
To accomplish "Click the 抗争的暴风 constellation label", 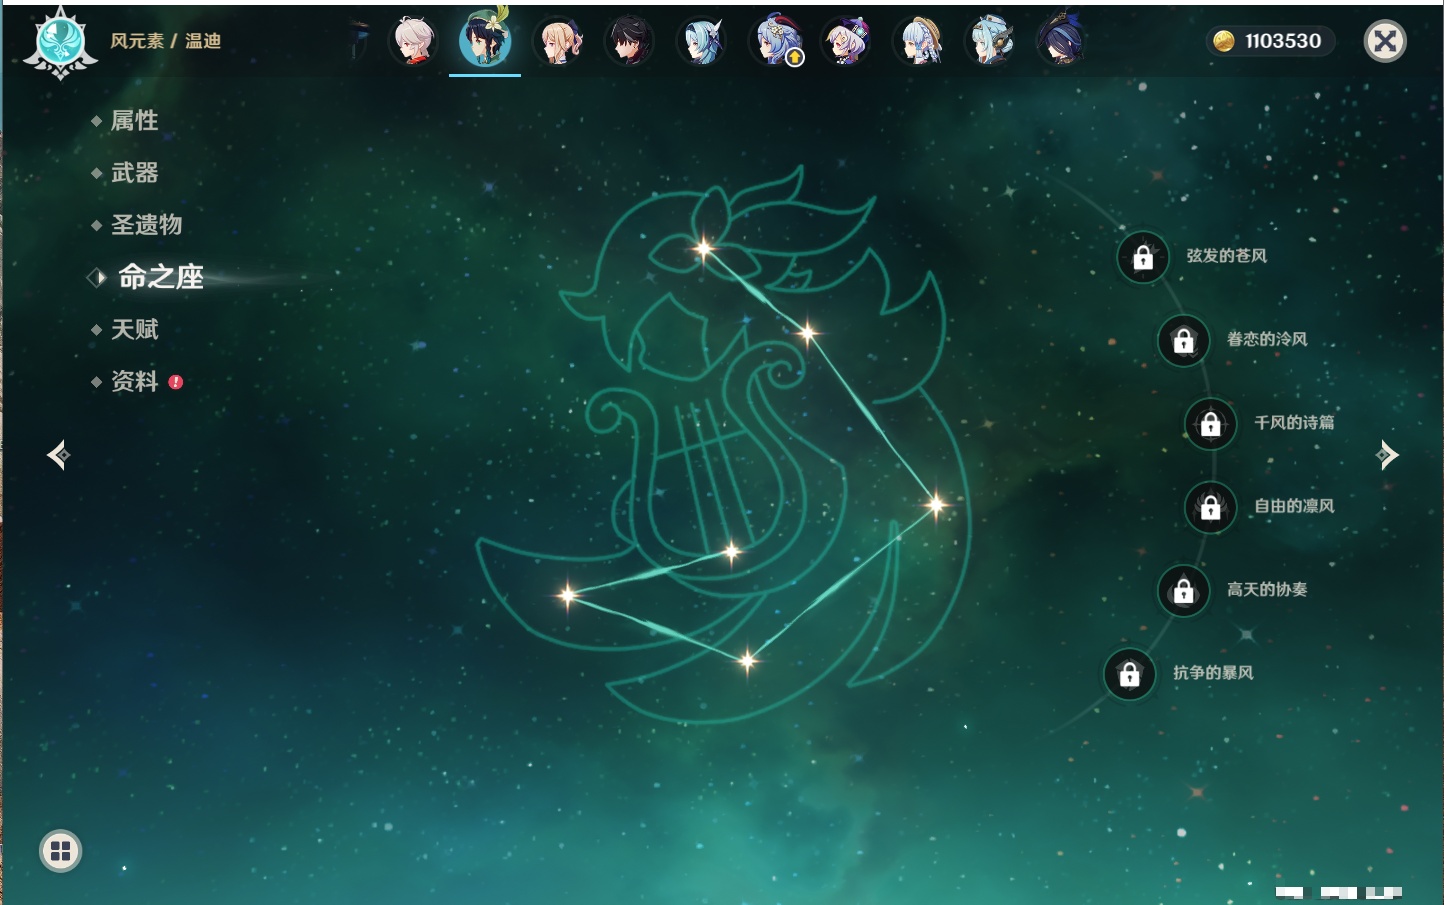I will tap(1213, 673).
